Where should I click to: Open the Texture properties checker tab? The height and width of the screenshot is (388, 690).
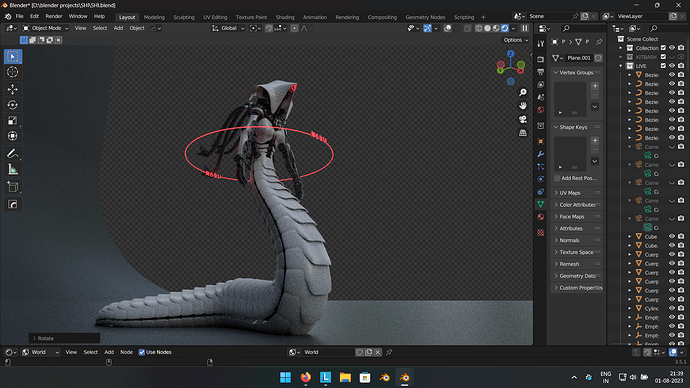(x=540, y=232)
